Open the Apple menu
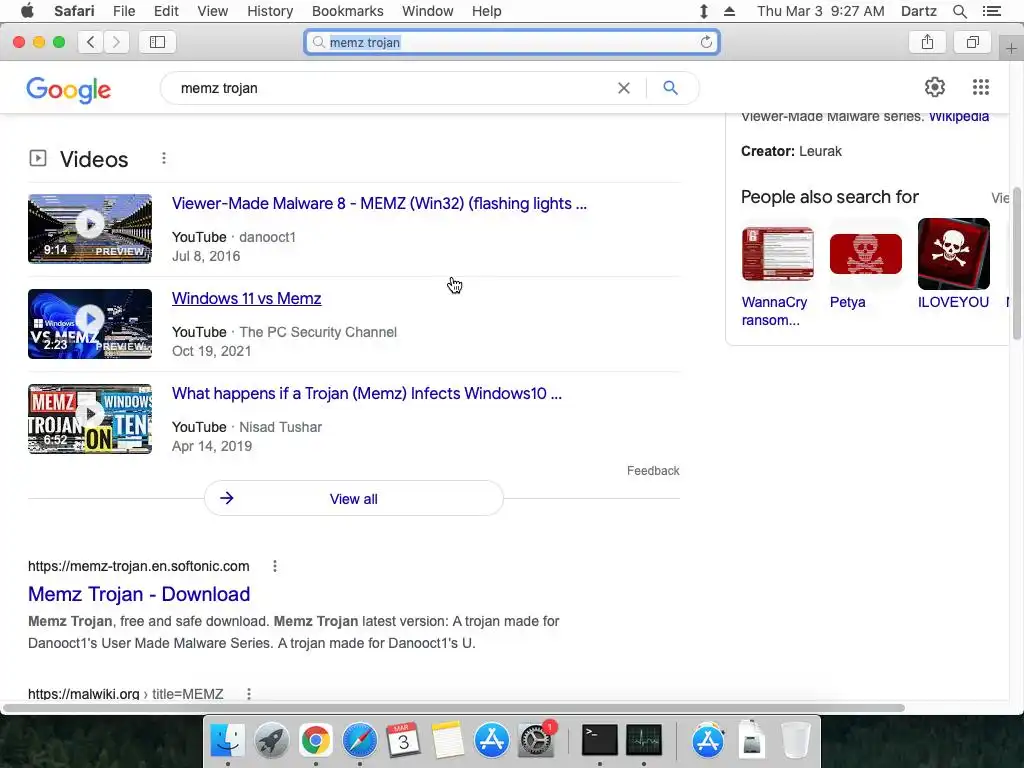This screenshot has height=768, width=1024. pos(27,10)
